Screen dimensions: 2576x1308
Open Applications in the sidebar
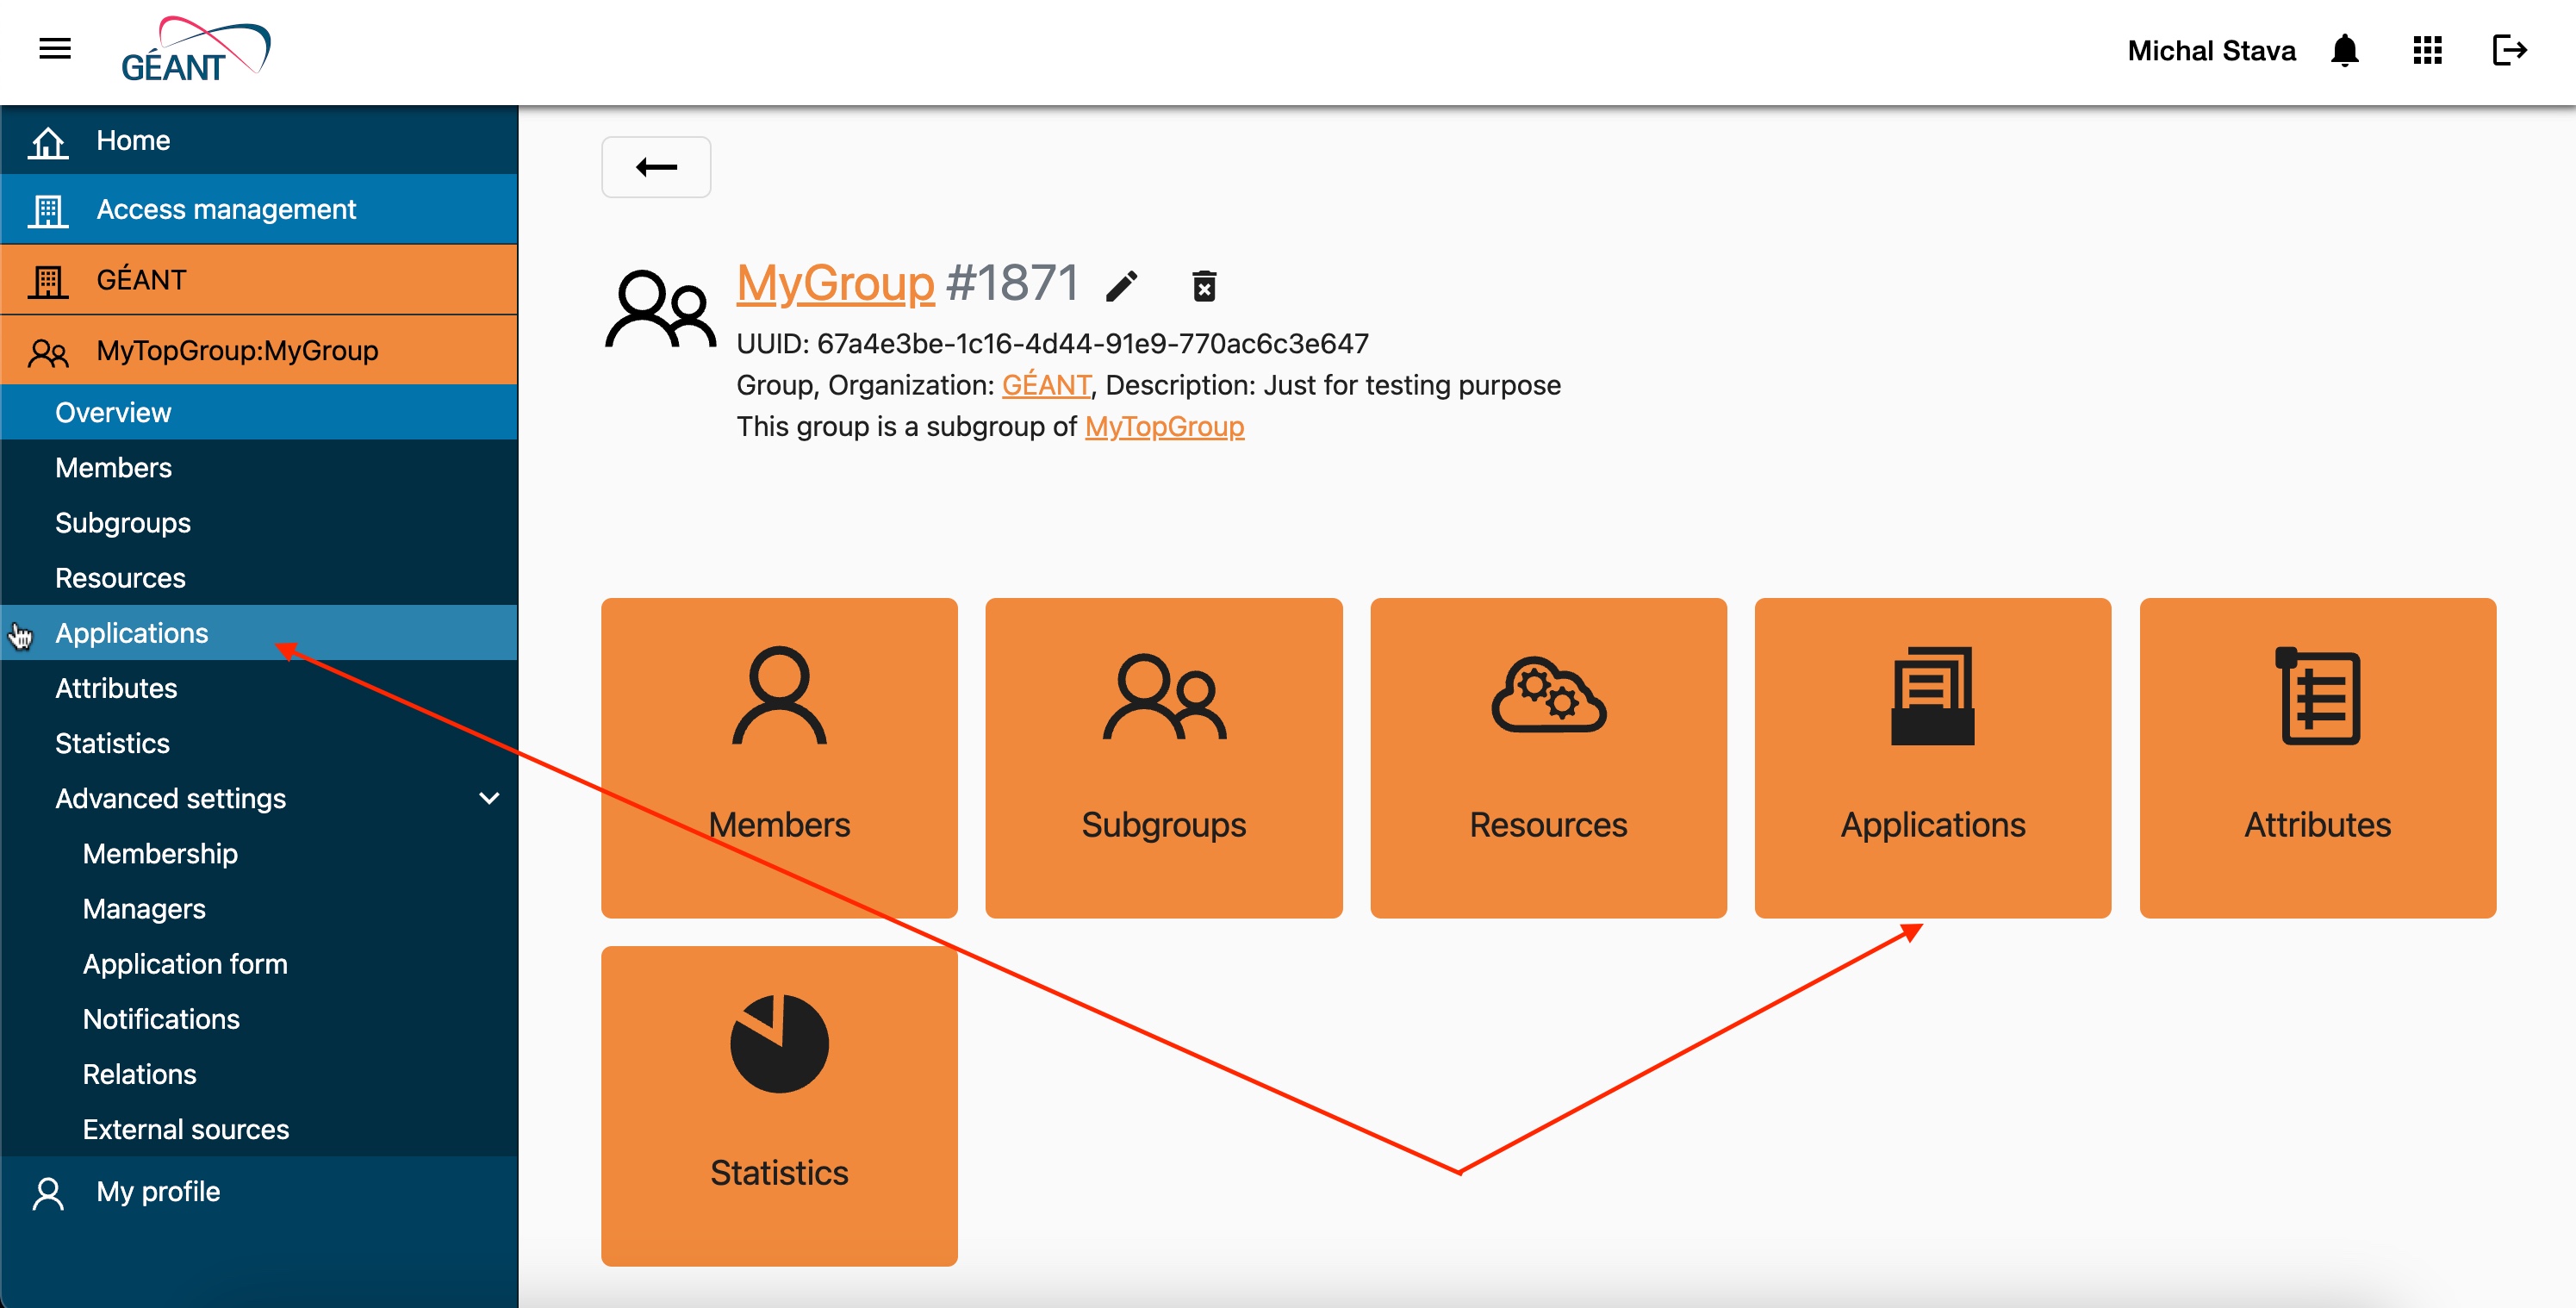pos(259,632)
